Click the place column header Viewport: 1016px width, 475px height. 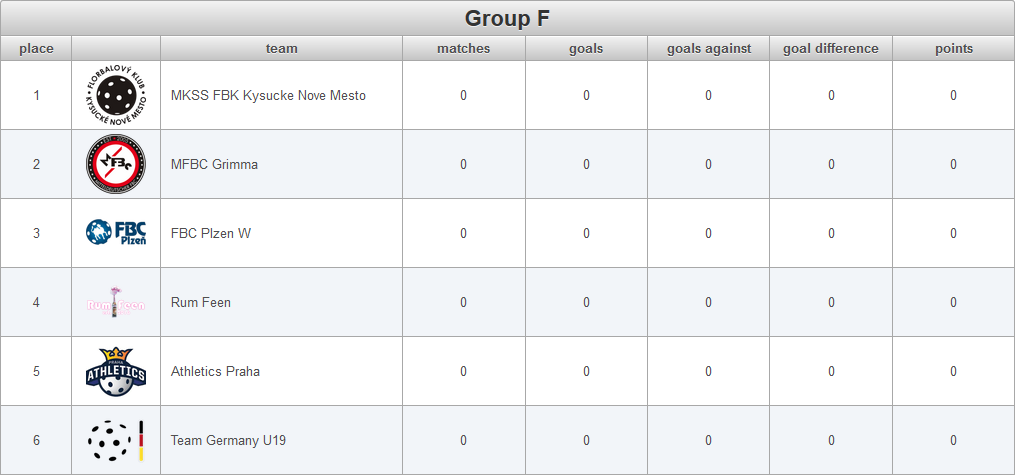[x=36, y=49]
